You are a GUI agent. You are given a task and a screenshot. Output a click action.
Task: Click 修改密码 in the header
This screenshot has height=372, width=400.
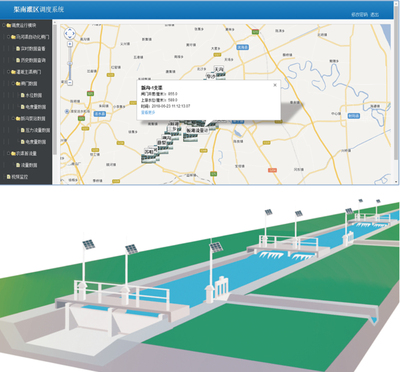tap(359, 14)
